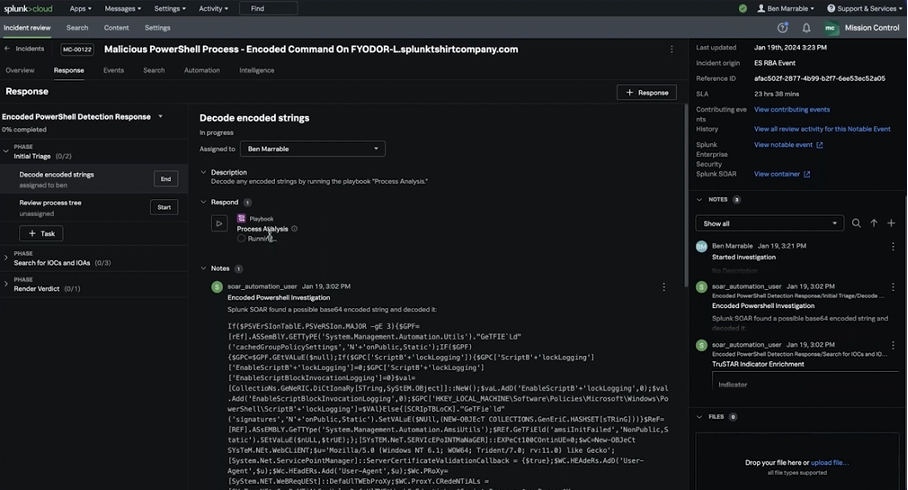Click the search icon in Notes panel

(856, 223)
